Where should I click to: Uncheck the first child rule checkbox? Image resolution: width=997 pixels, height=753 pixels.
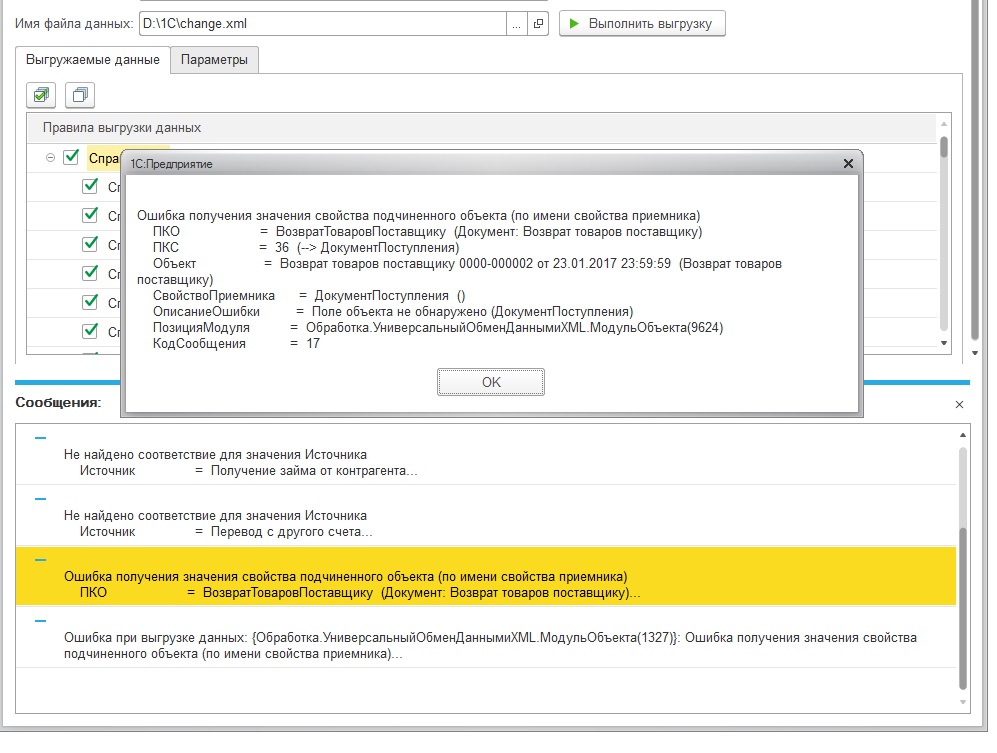(x=90, y=186)
